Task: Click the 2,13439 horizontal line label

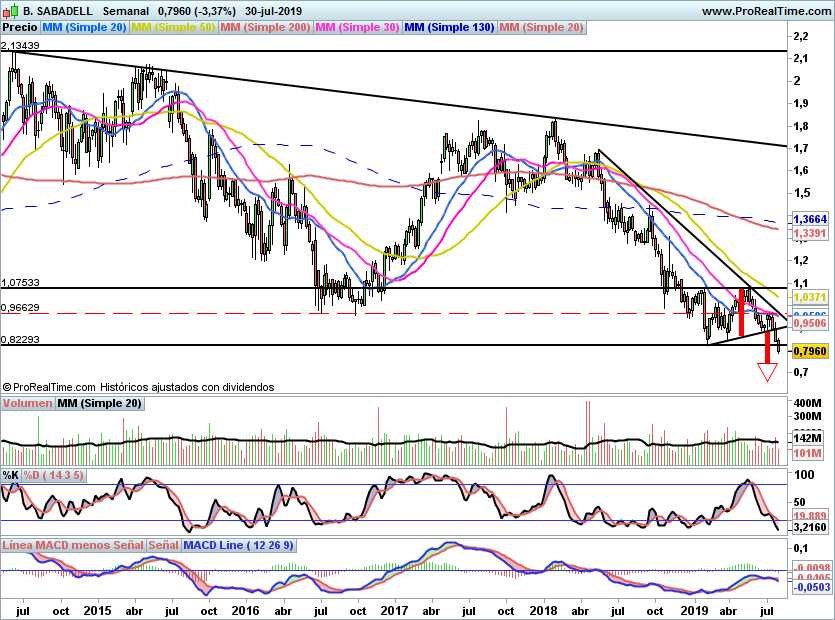Action: coord(20,45)
